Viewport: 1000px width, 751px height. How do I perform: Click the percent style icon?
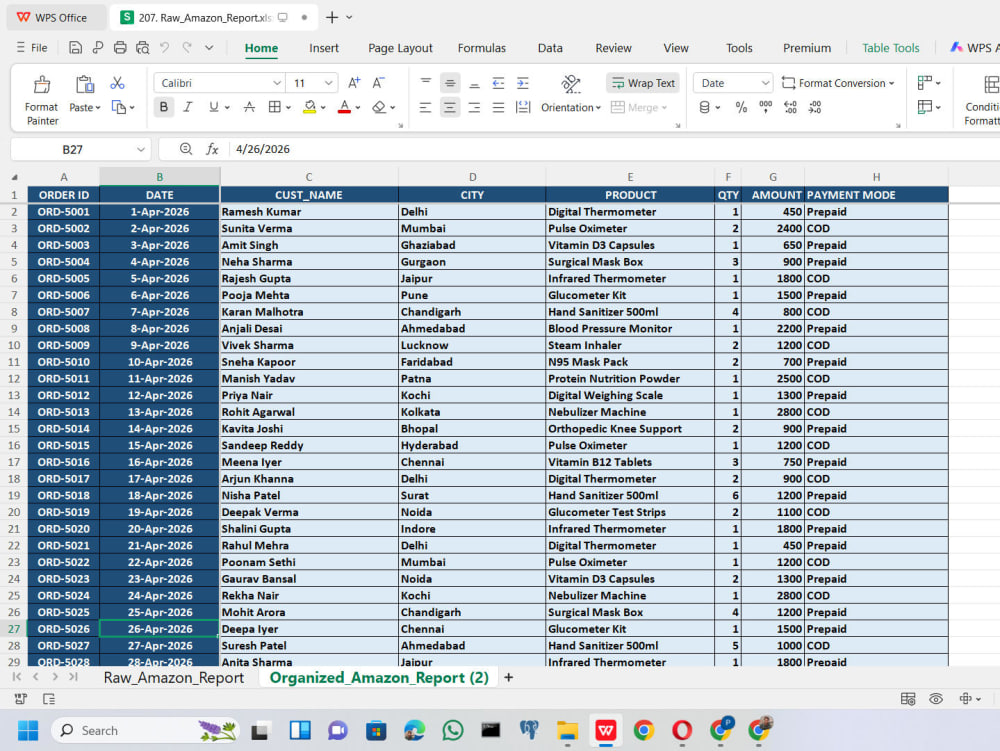click(741, 107)
